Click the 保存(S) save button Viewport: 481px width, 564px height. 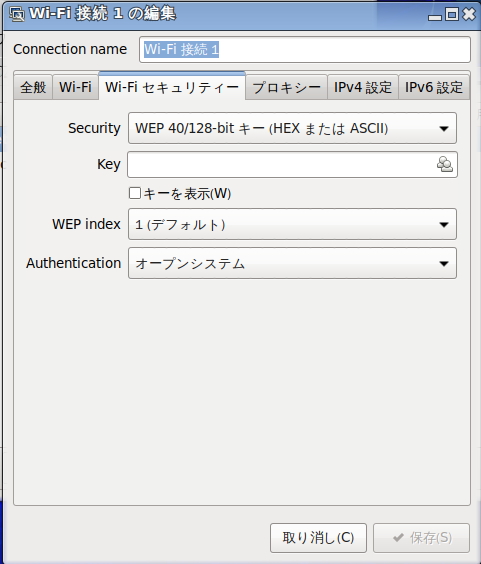(421, 538)
